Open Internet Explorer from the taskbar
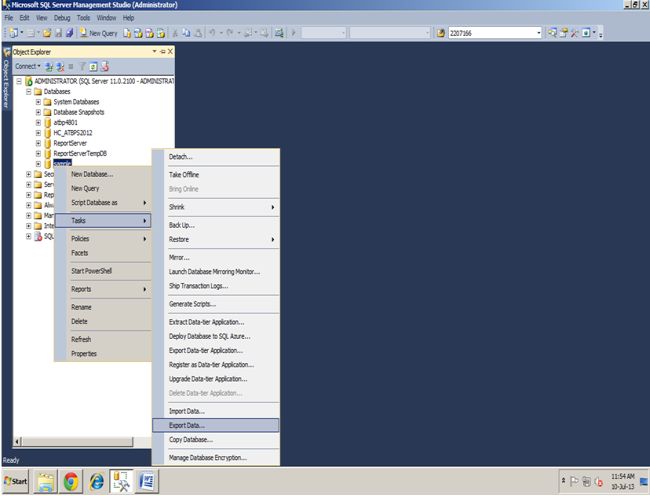The width and height of the screenshot is (650, 496). point(97,481)
